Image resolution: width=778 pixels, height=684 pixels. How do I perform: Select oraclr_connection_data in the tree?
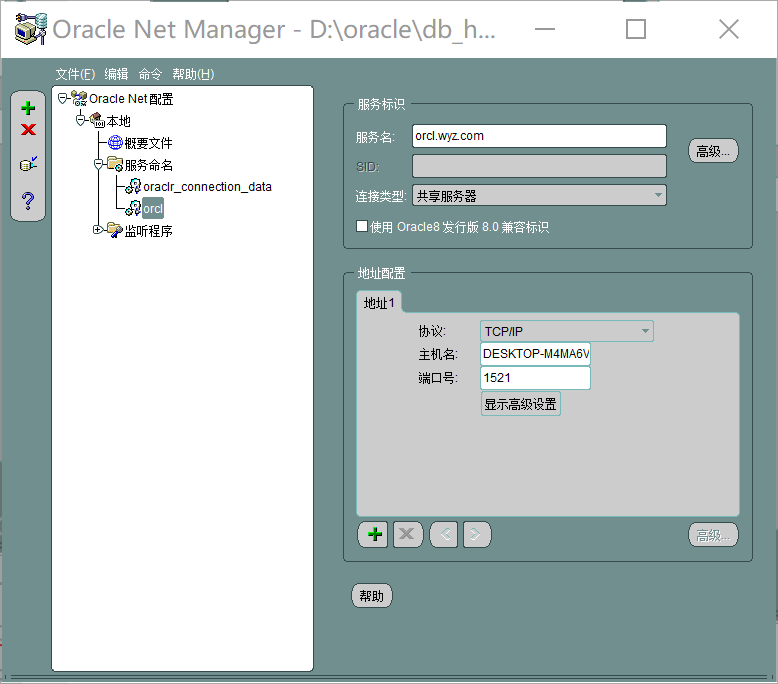[x=207, y=187]
